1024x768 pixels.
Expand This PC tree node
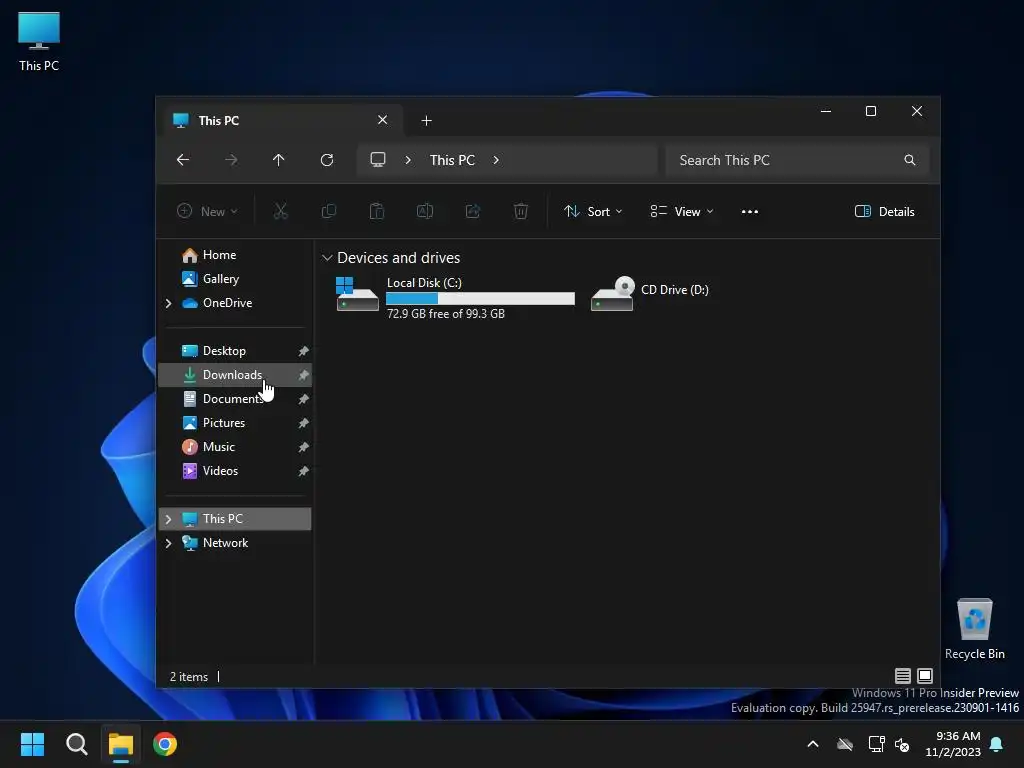168,519
